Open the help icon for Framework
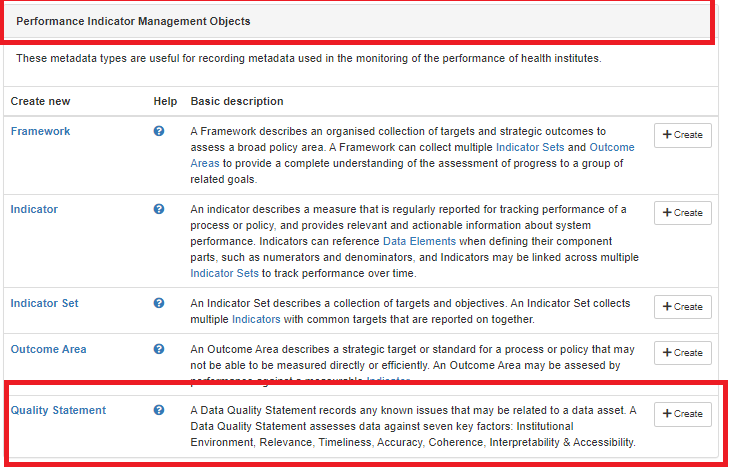 point(159,131)
